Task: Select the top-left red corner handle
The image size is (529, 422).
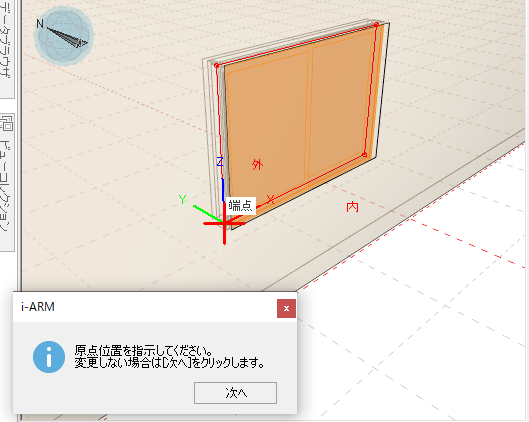Action: coord(217,65)
